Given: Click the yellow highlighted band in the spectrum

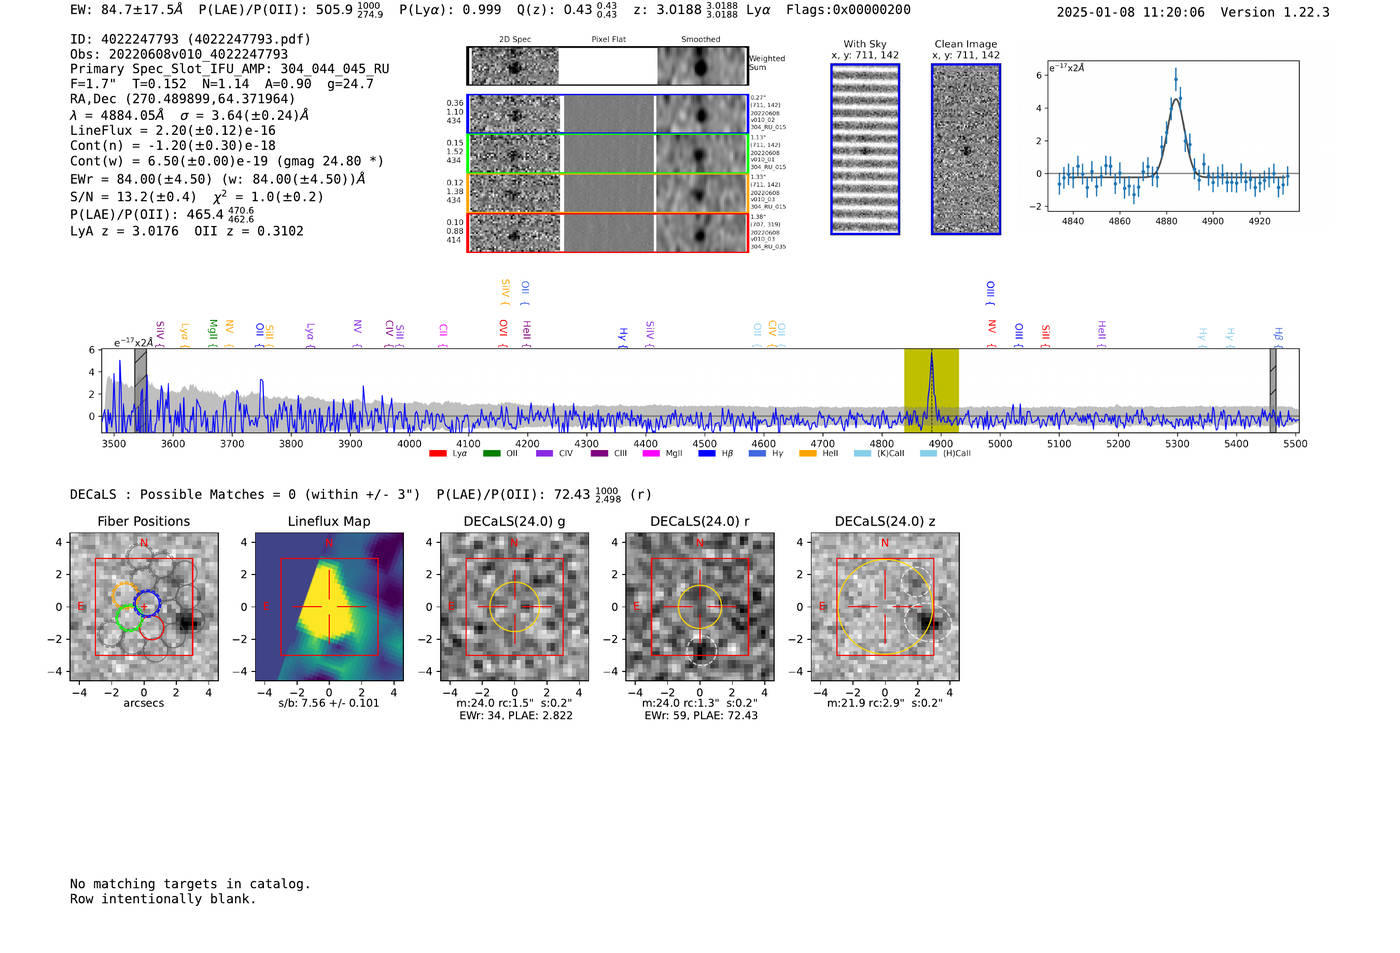Looking at the screenshot, I should point(931,391).
